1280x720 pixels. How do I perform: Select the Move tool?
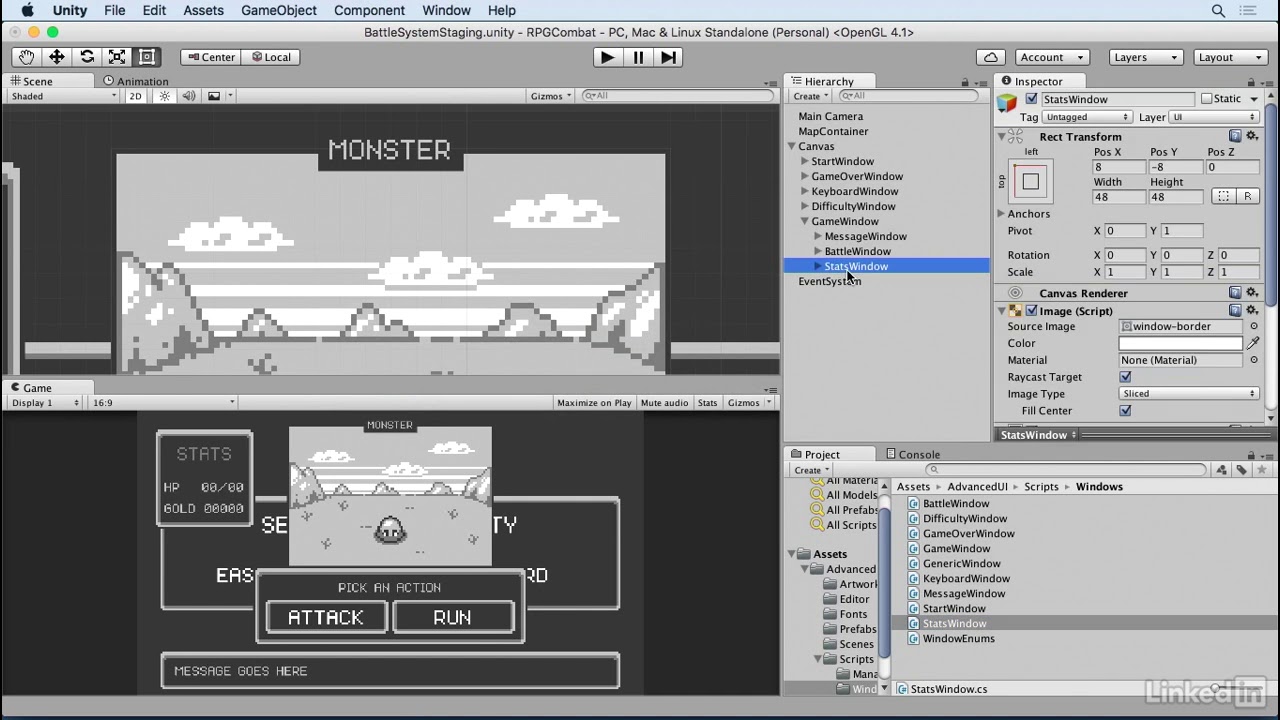coord(57,57)
